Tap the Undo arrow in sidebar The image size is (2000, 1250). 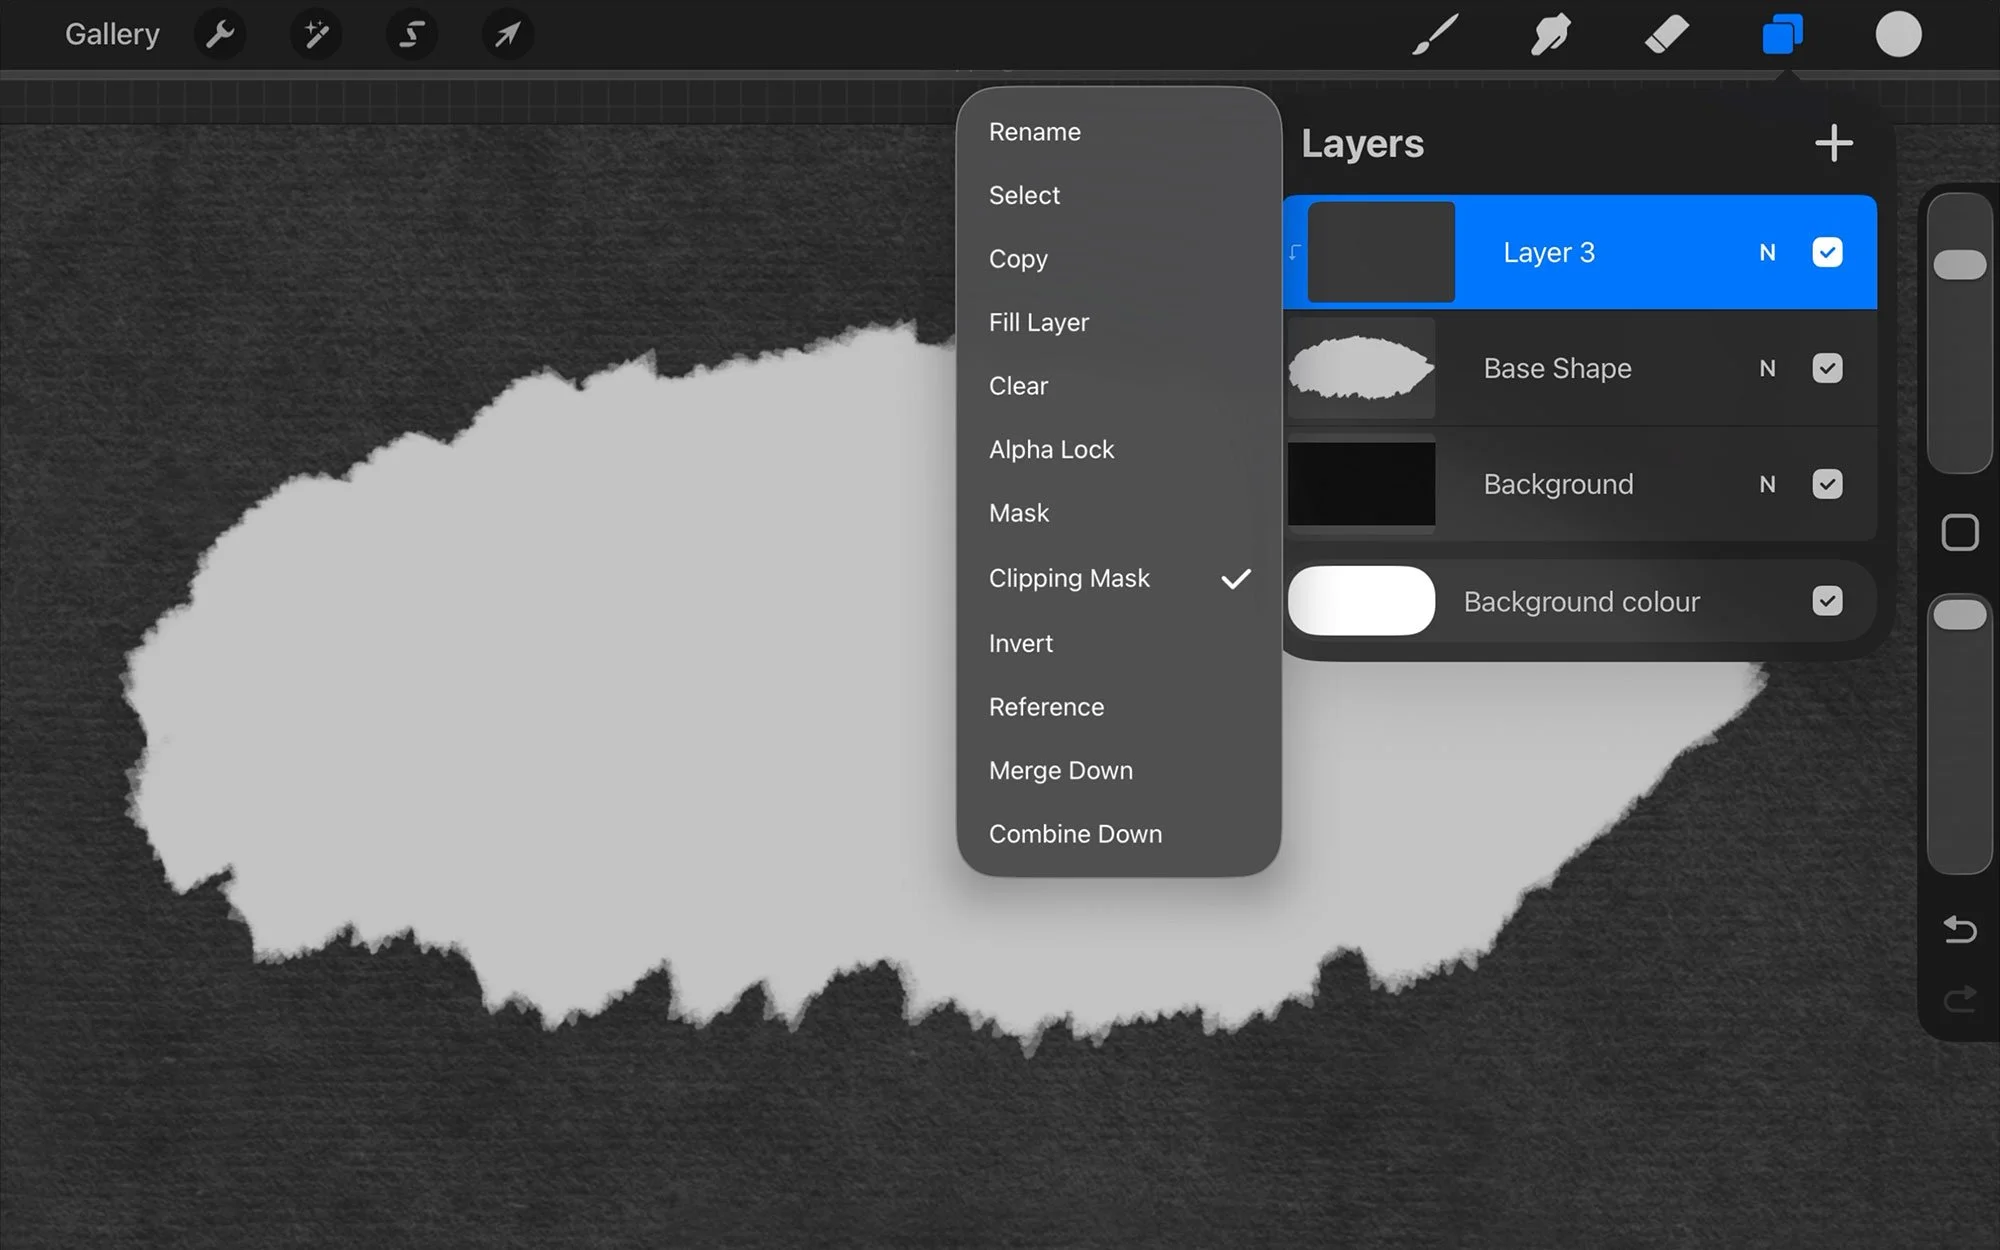[1959, 930]
